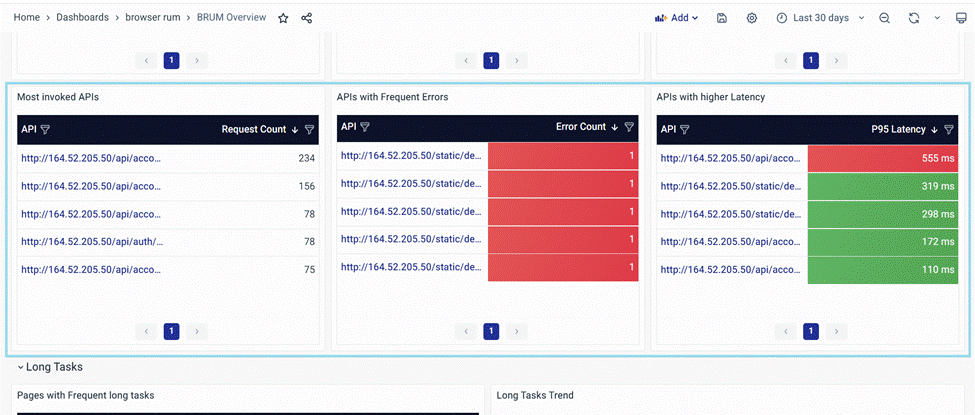The width and height of the screenshot is (975, 415).
Task: Filter the Error Count column
Action: [629, 127]
